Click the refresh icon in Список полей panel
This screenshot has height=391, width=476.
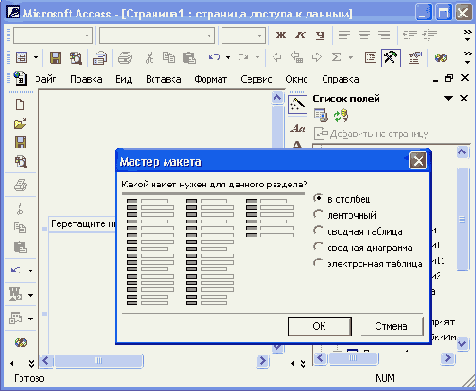[340, 116]
